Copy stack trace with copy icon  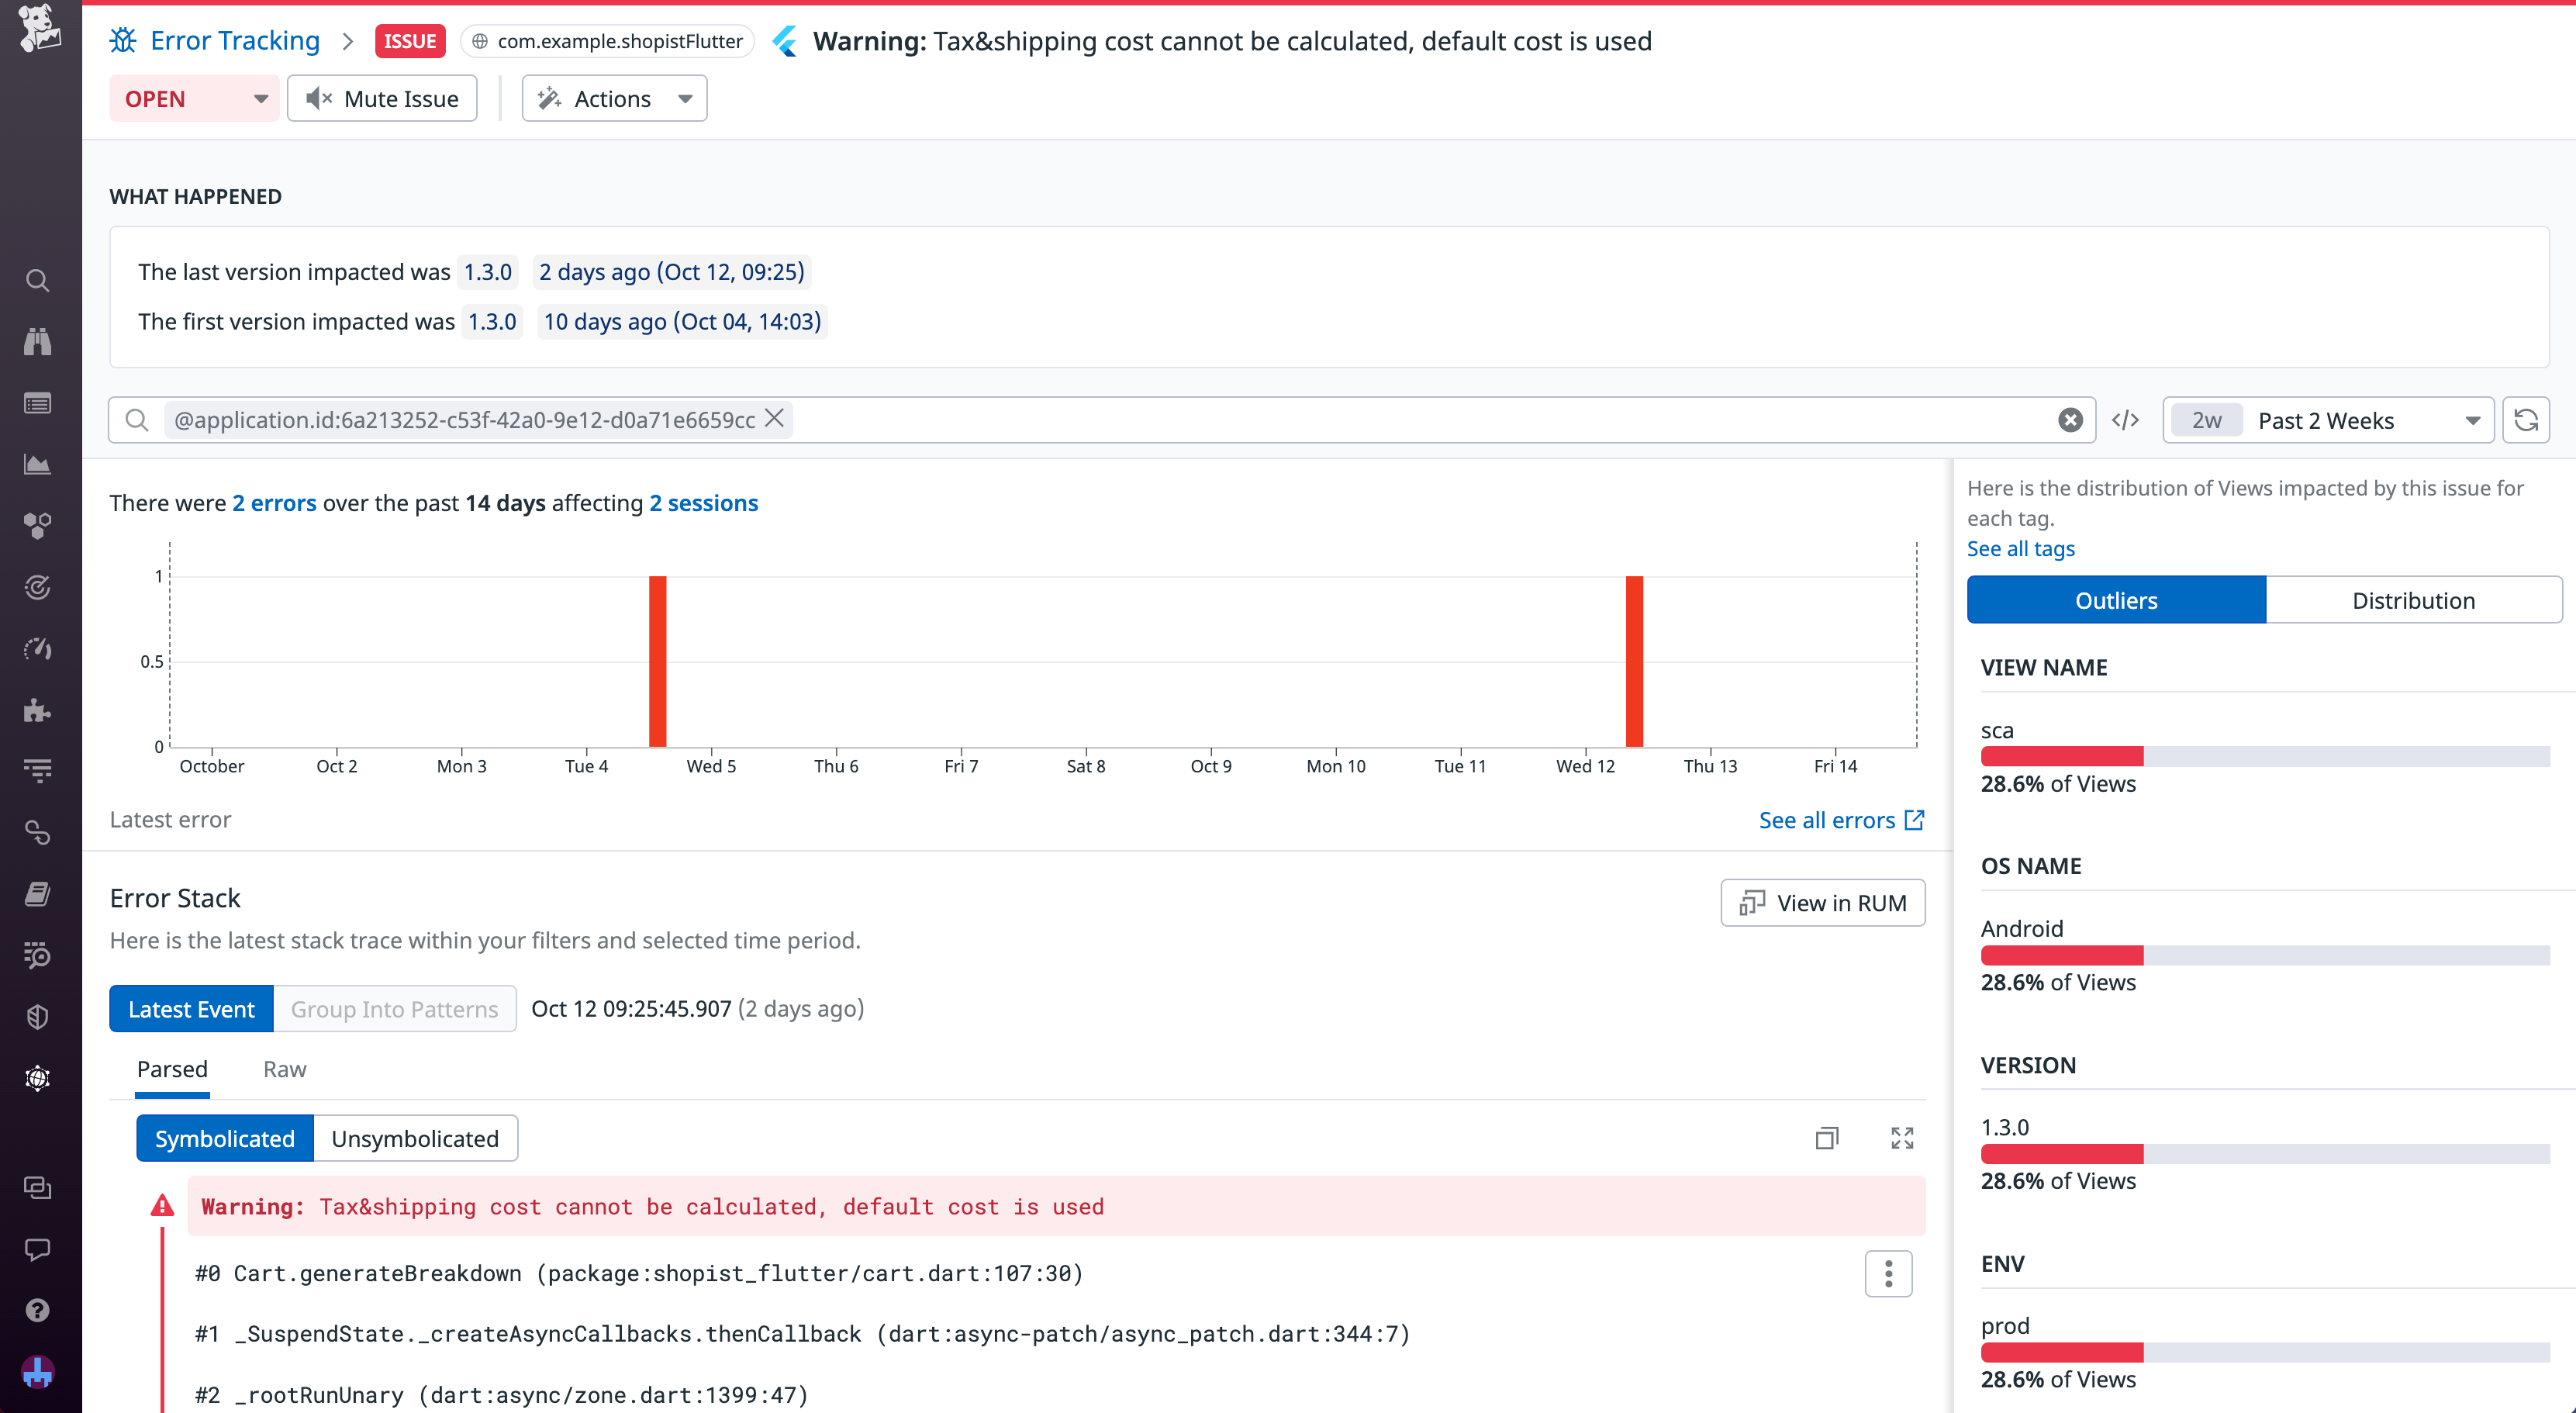[x=1826, y=1138]
